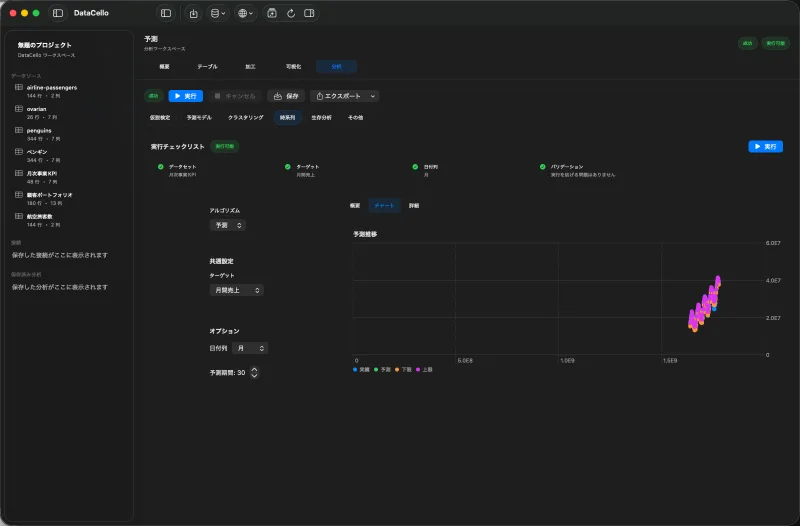This screenshot has height=526, width=800.
Task: Open the 生存分析 analysis category
Action: [x=321, y=117]
